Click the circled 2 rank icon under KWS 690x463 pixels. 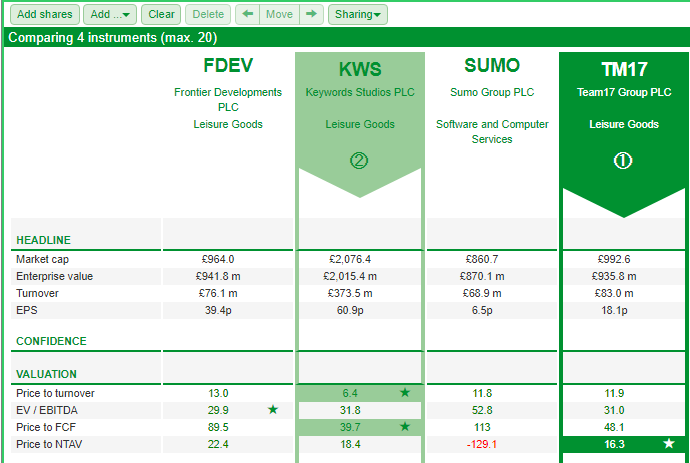pos(359,161)
